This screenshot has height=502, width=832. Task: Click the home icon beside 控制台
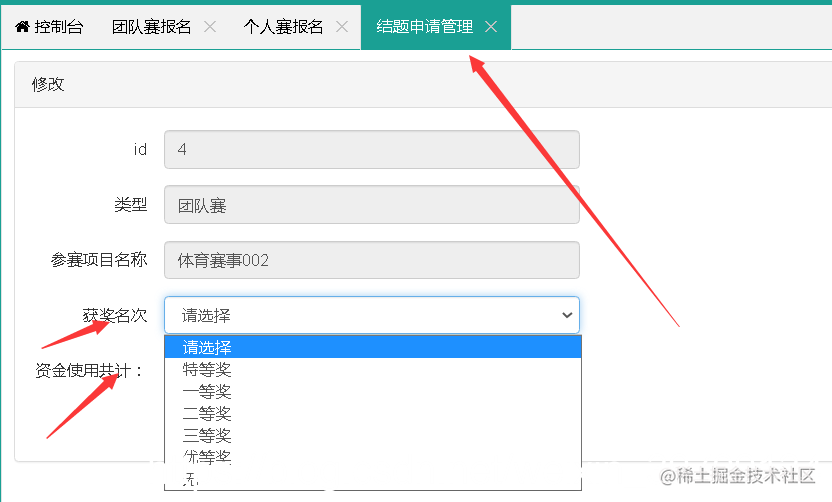coord(22,27)
